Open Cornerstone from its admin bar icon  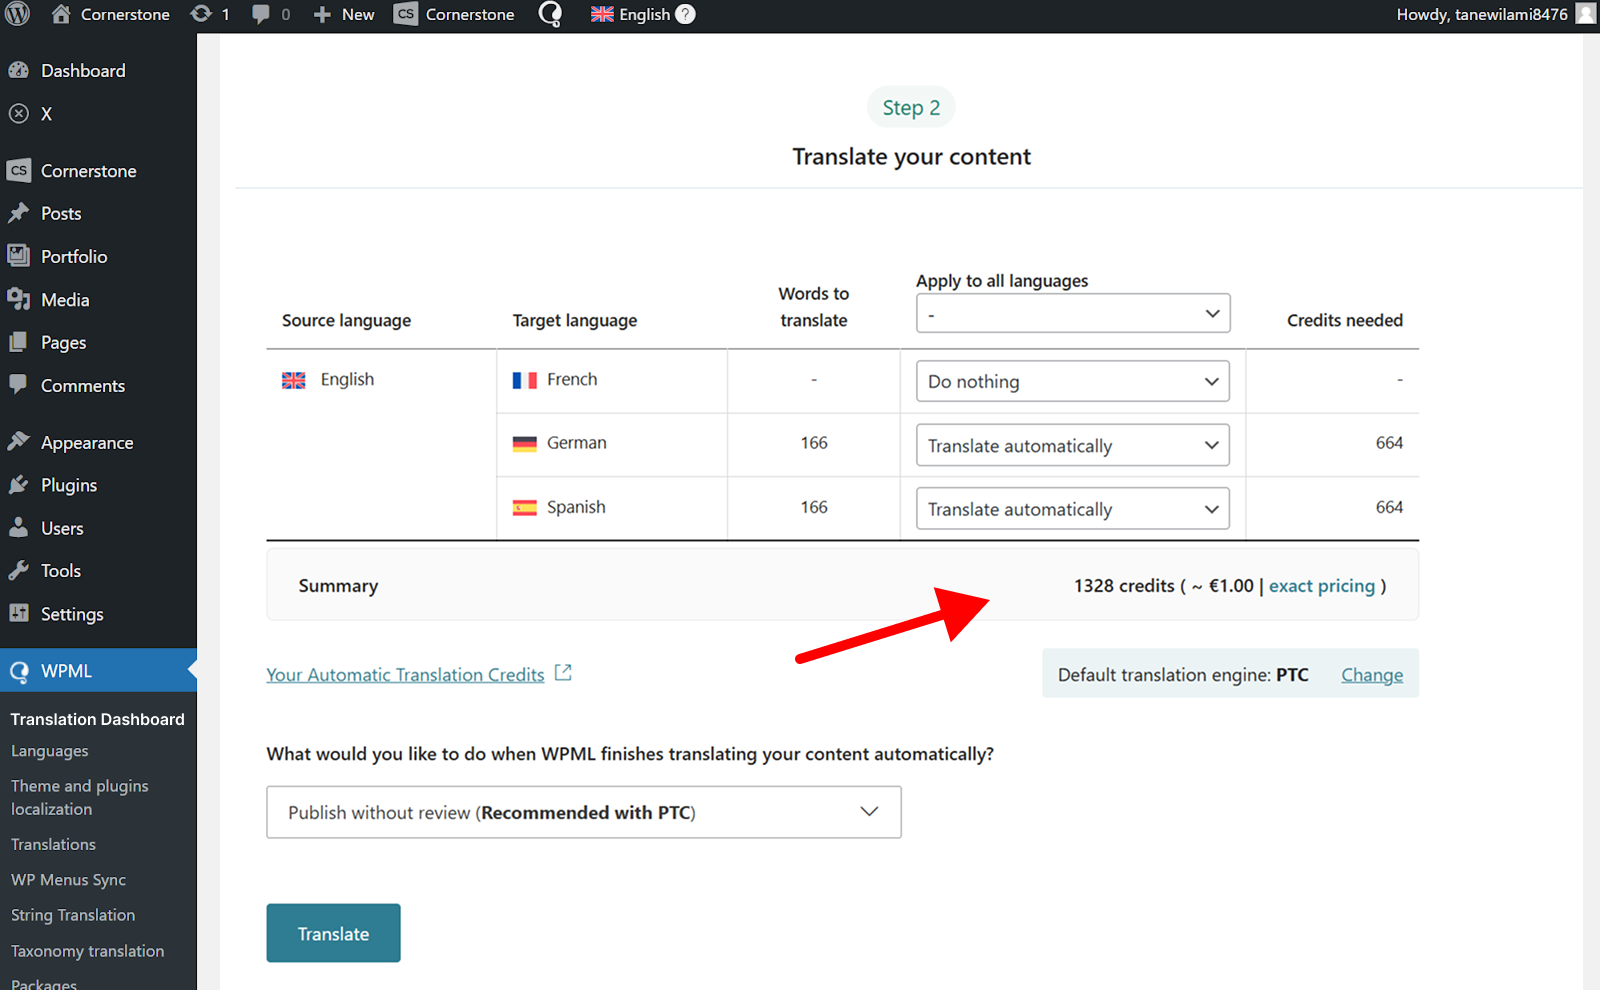405,14
